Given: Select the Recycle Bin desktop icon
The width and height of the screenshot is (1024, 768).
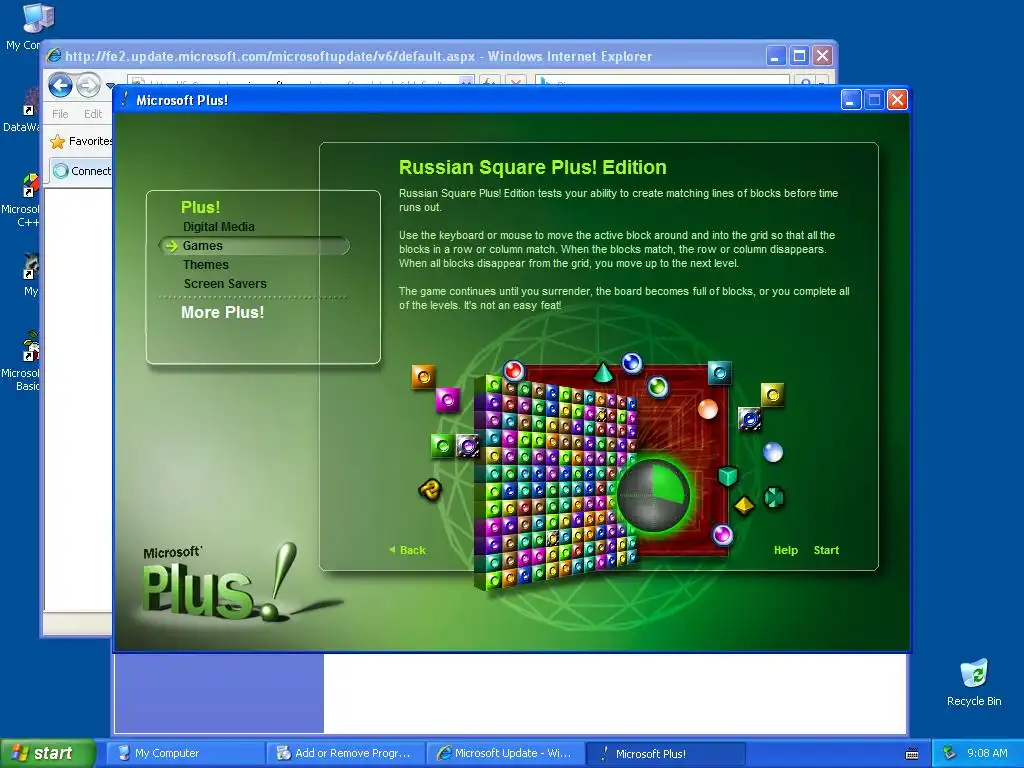Looking at the screenshot, I should (x=974, y=683).
